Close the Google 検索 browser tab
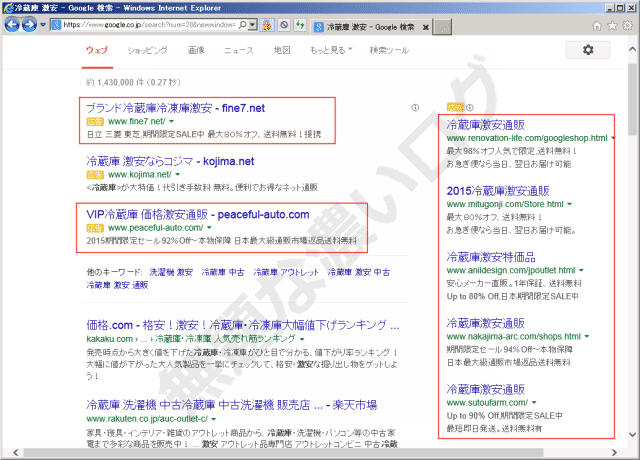640x460 pixels. coord(426,27)
